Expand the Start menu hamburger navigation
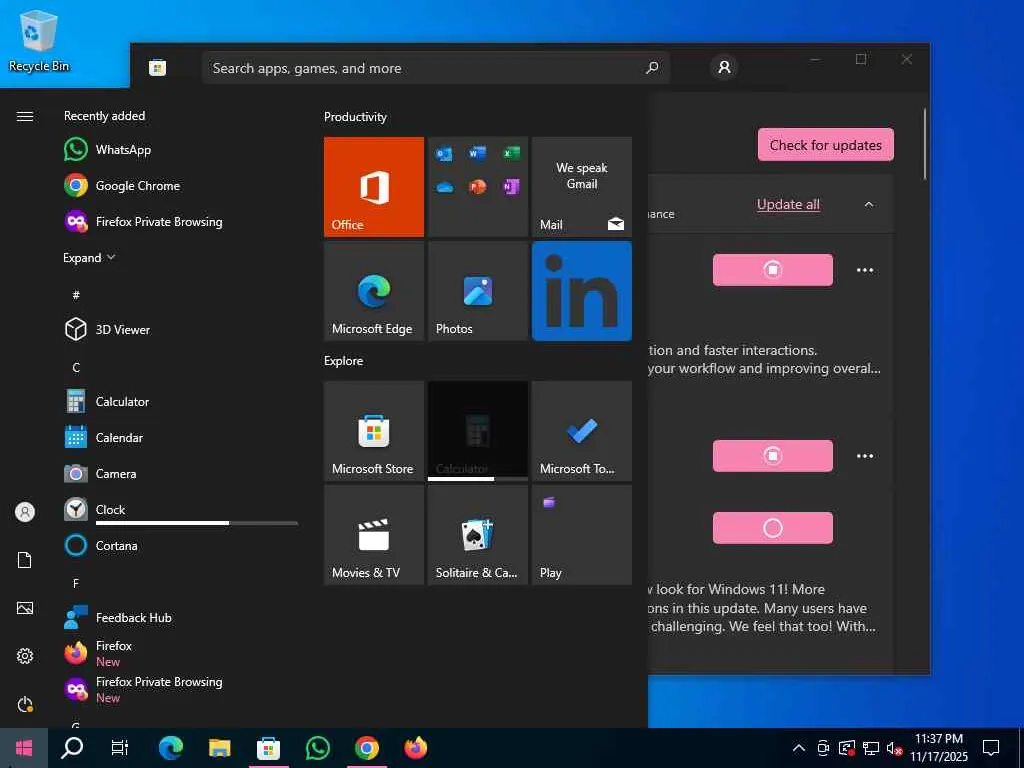Screen dimensions: 1024x768 coord(25,116)
